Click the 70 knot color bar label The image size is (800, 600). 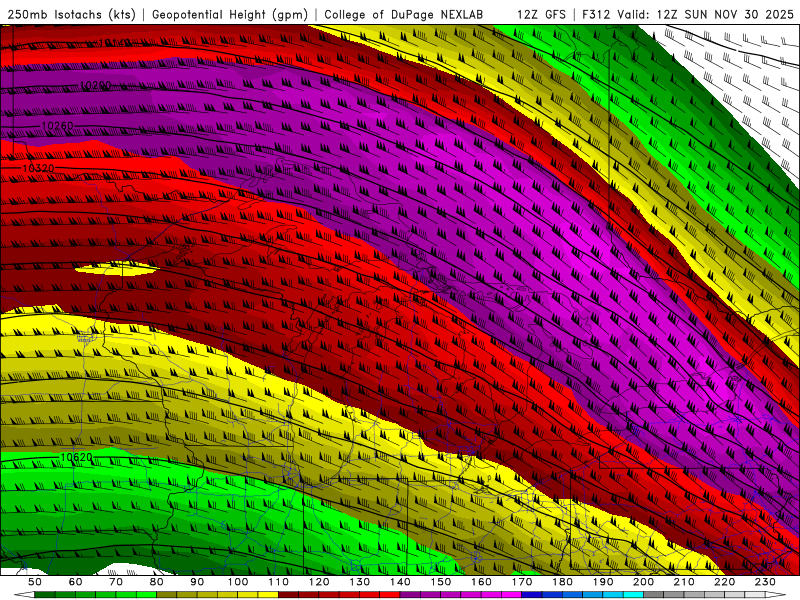tap(116, 582)
